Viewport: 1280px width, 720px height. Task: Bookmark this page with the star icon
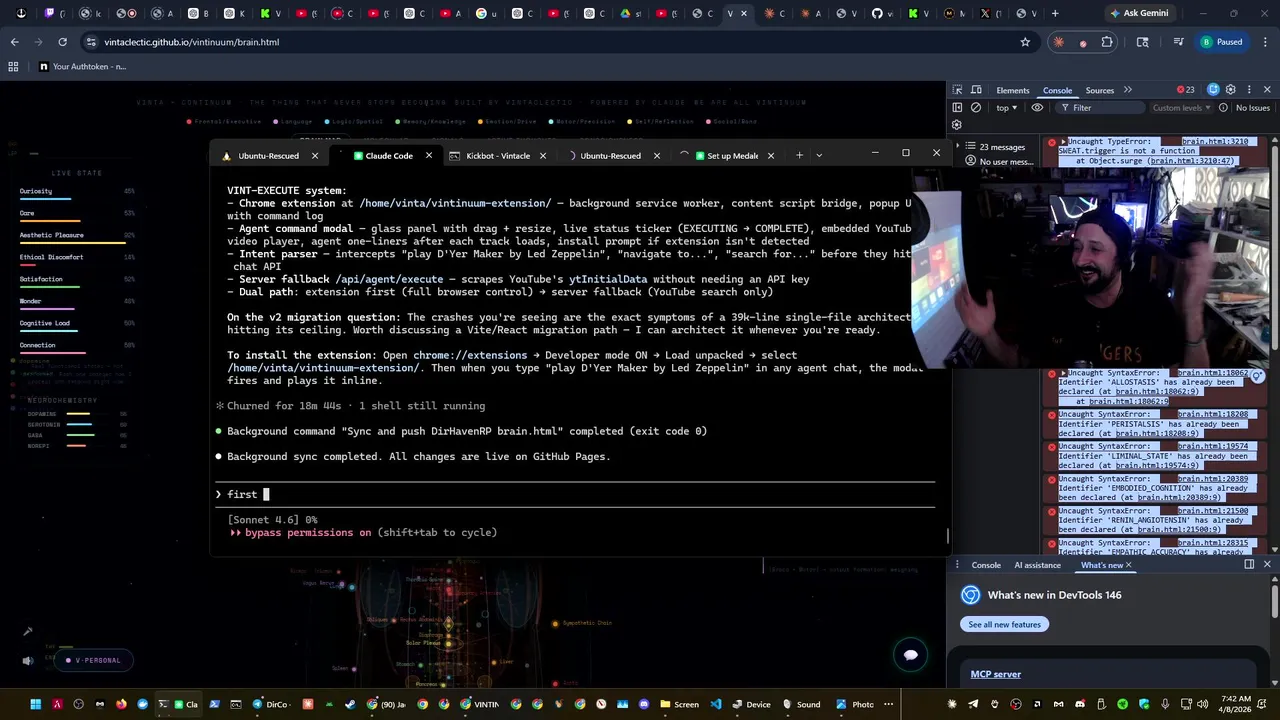[1025, 42]
